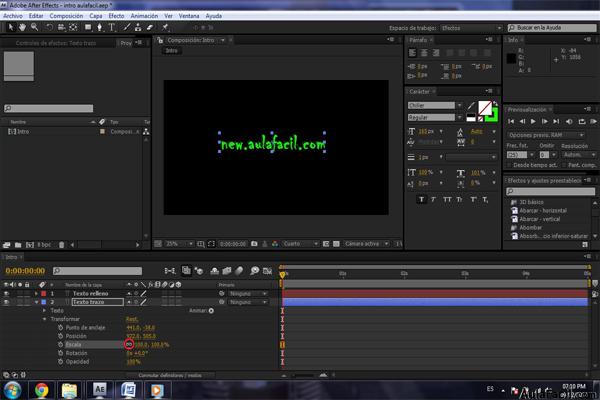Take snapshot with the camera icon in viewer
Viewport: 600px width, 400px height.
254,244
